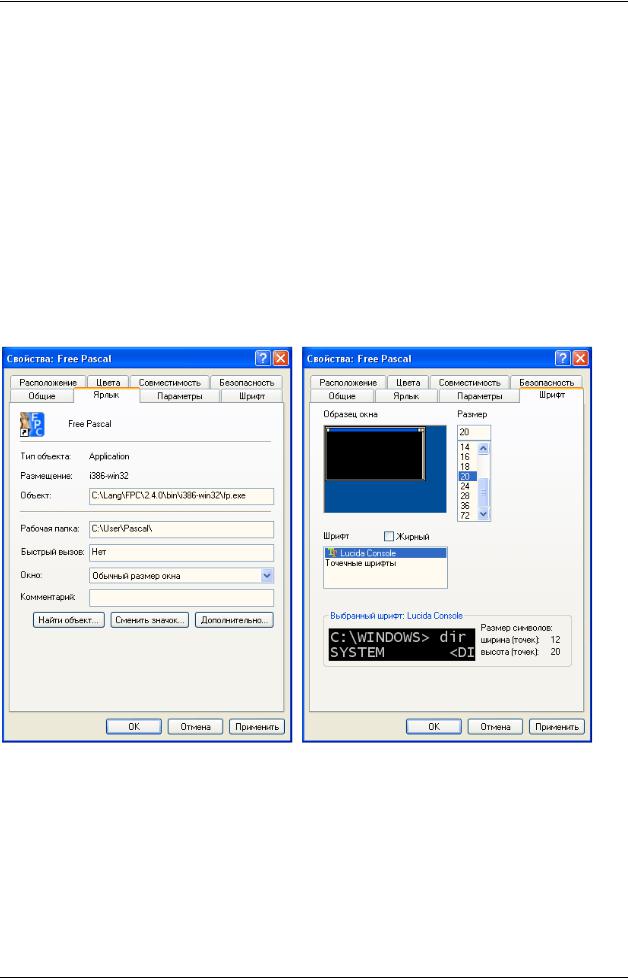628x978 pixels.
Task: Click the C:\WINDOWS> dir font sample
Action: point(402,644)
